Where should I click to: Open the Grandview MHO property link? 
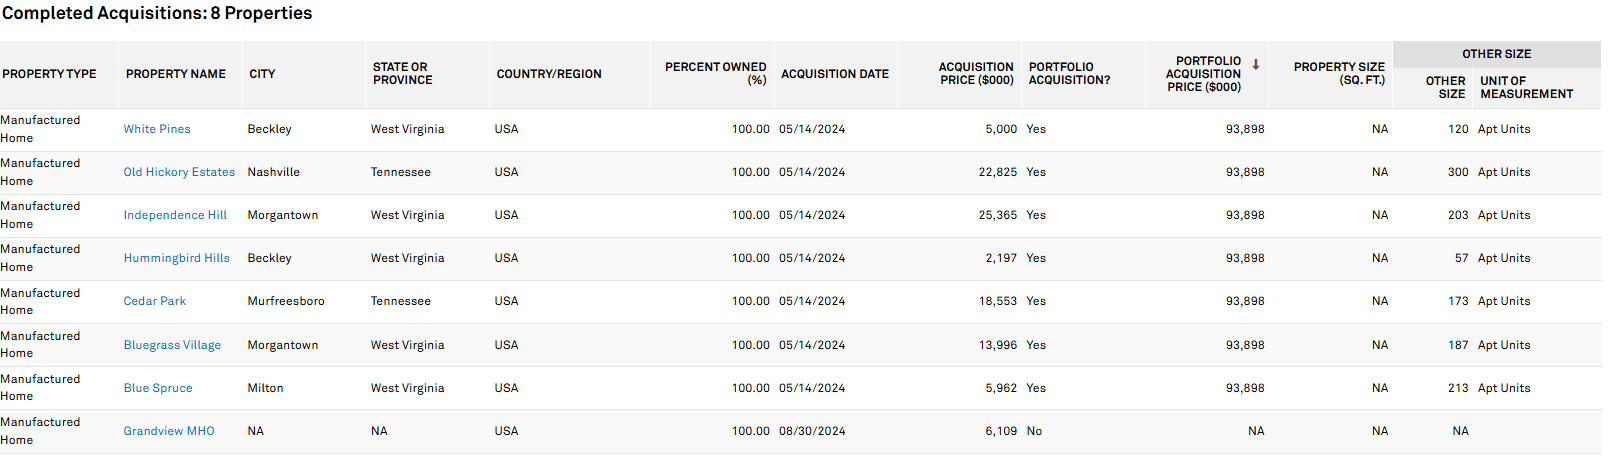click(169, 431)
